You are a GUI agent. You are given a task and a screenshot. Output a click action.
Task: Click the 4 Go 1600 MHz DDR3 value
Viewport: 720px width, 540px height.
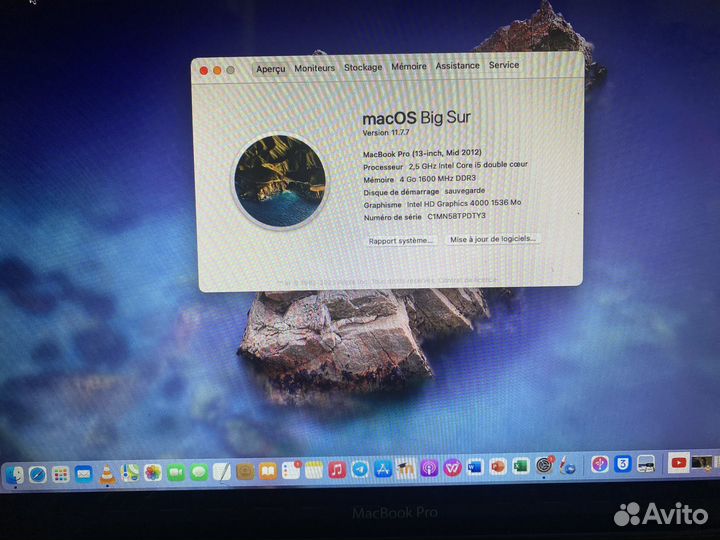click(438, 178)
